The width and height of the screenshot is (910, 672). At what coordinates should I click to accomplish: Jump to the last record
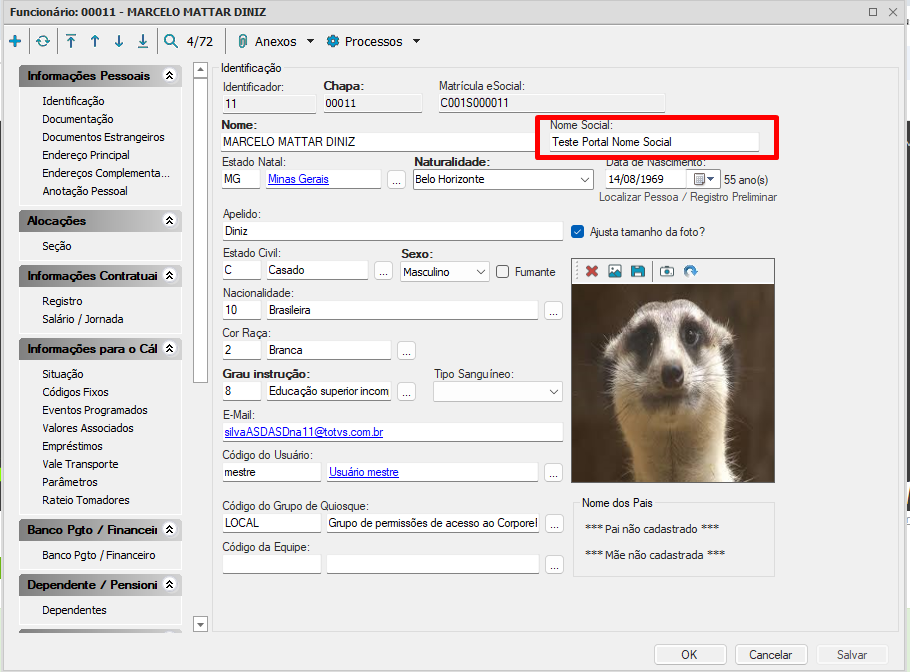[x=143, y=41]
